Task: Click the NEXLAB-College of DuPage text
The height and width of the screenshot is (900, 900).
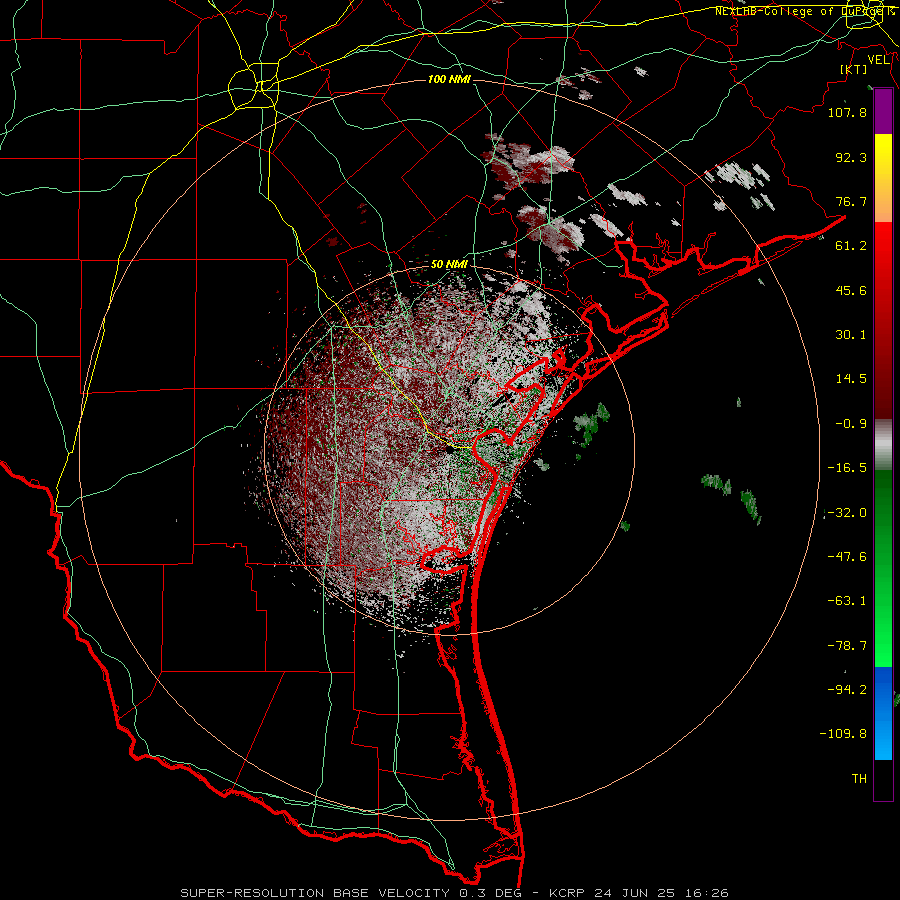Action: (x=805, y=11)
